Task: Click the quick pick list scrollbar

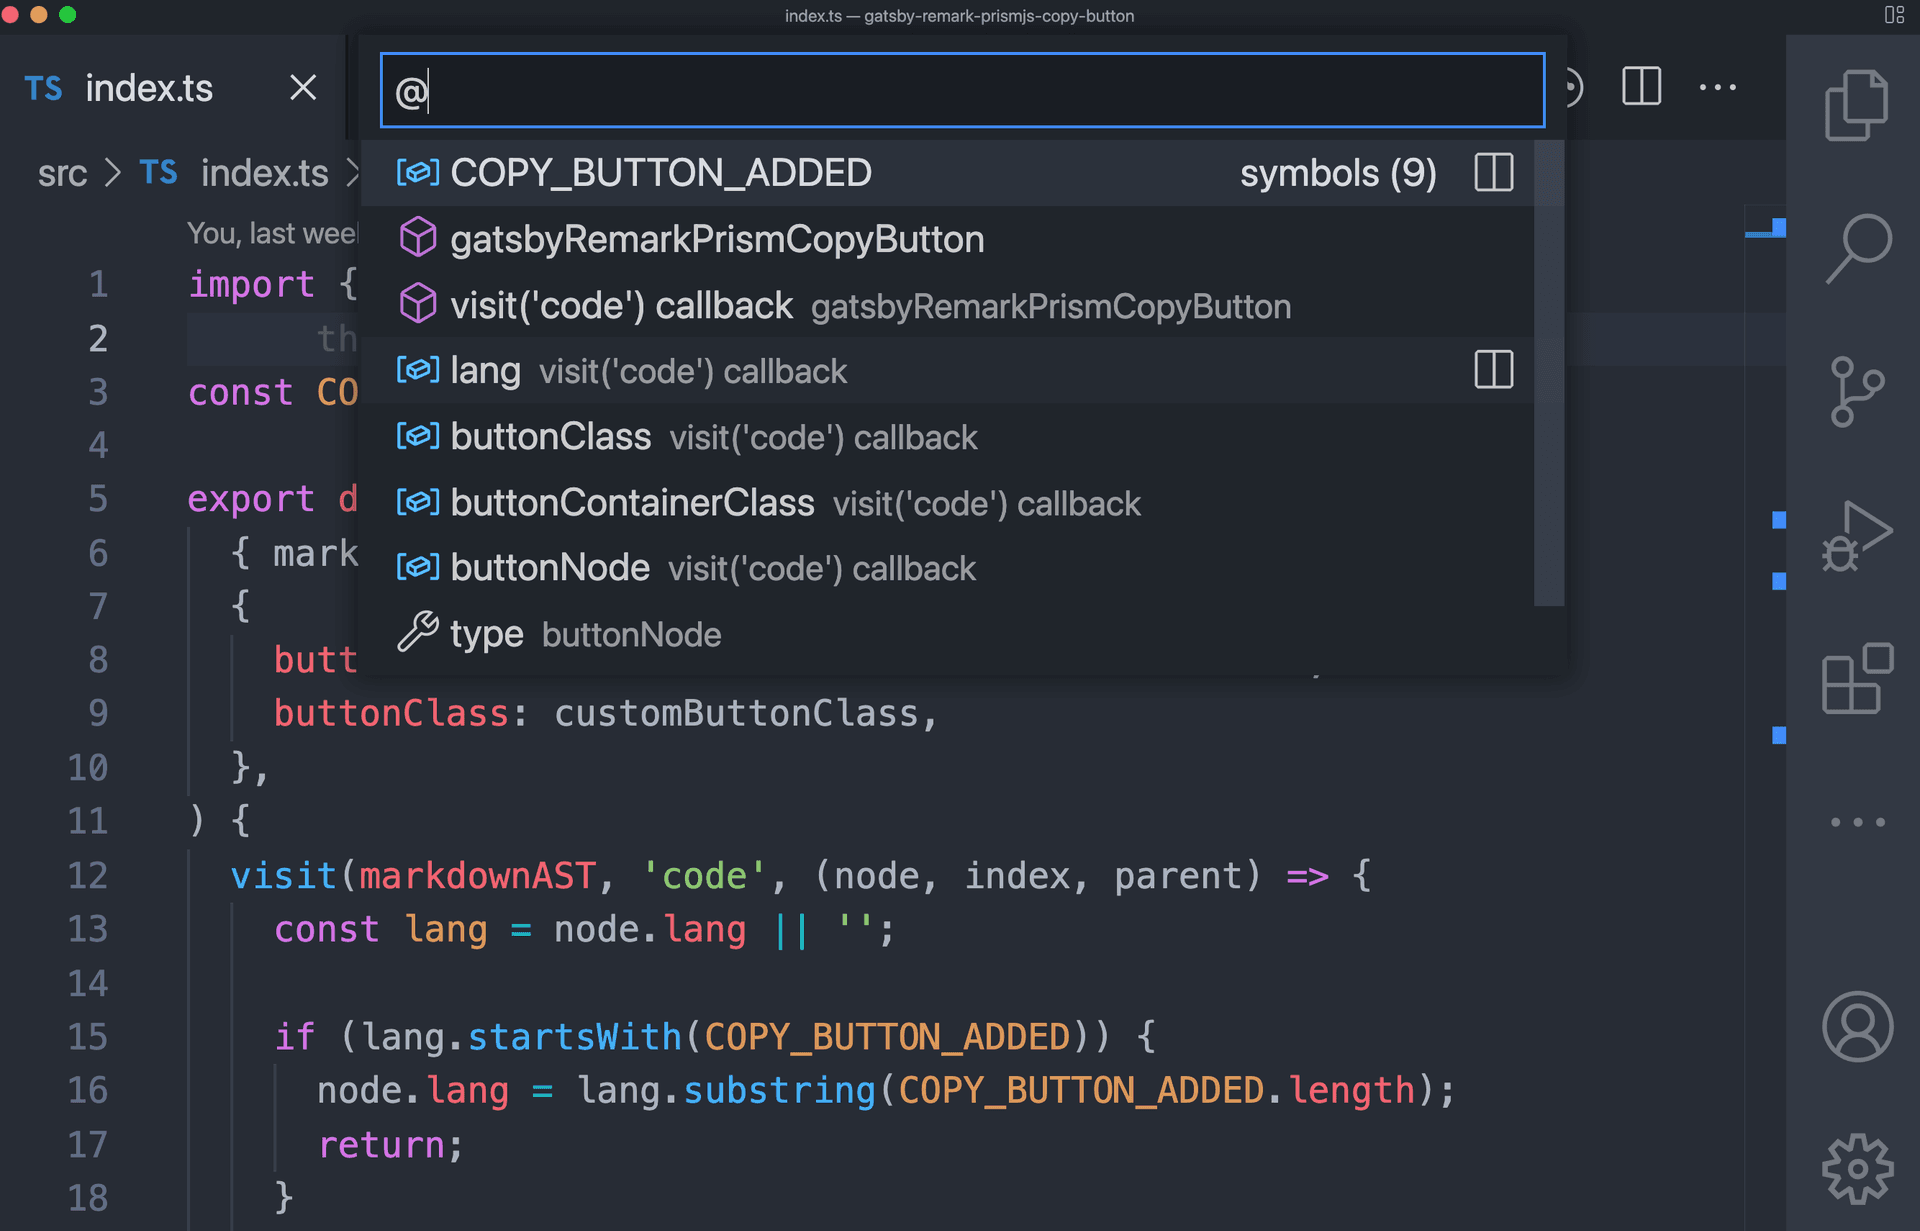Action: pyautogui.click(x=1548, y=372)
